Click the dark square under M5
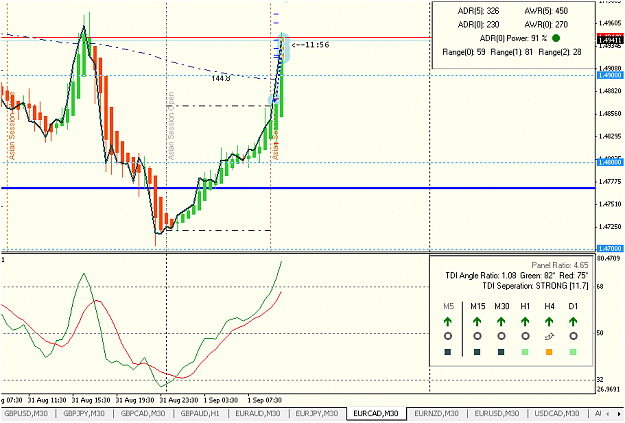Screen dimensions: 625x423 click(x=448, y=352)
